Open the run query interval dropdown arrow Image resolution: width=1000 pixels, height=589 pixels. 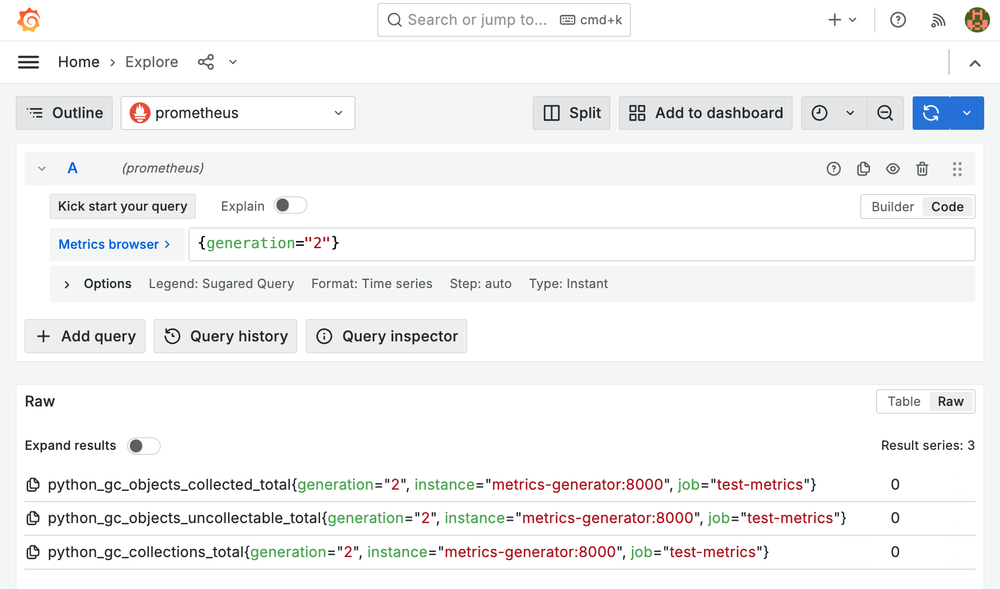tap(967, 113)
